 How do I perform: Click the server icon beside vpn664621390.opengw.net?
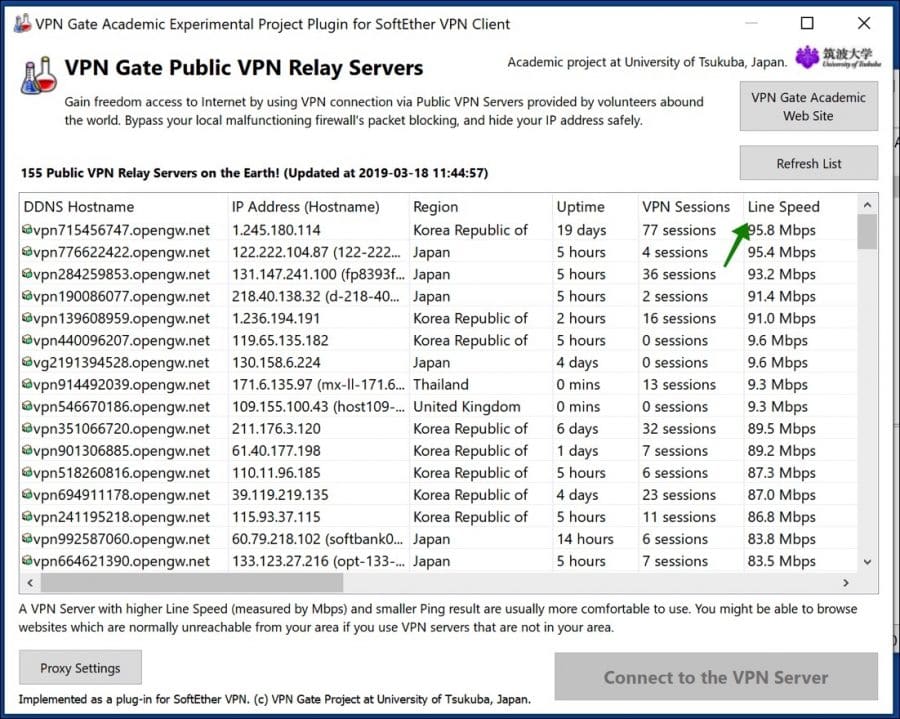click(27, 560)
